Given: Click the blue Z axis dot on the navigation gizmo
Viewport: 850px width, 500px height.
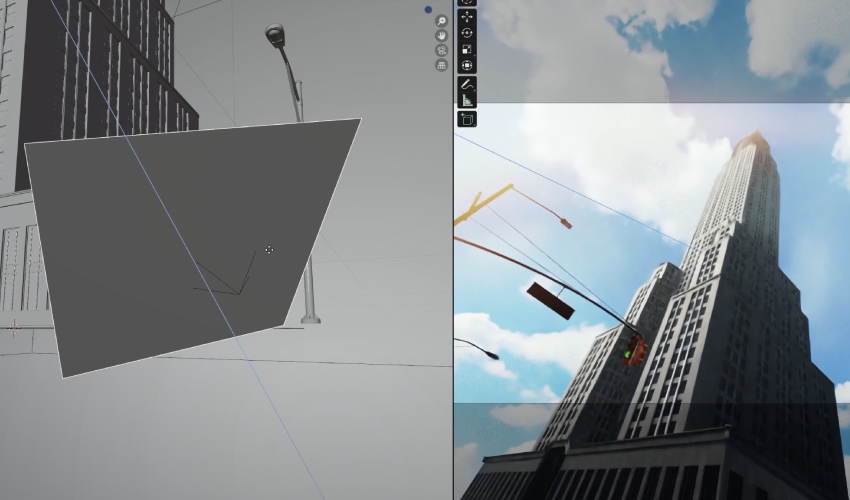Looking at the screenshot, I should (428, 10).
